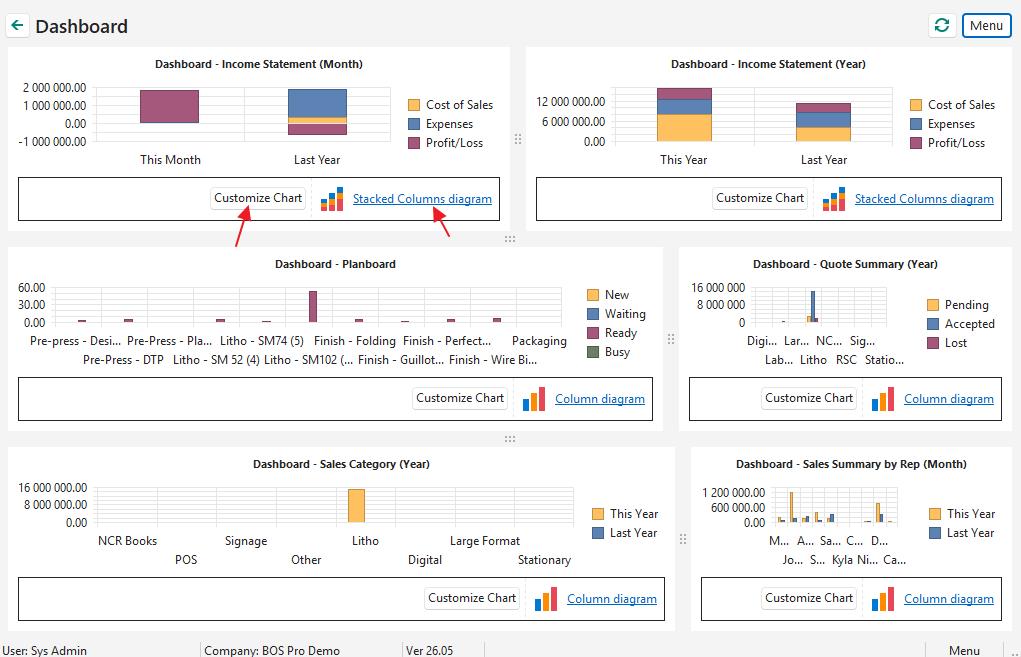Click the This Month bar in Income Statement (Month)

[x=169, y=106]
